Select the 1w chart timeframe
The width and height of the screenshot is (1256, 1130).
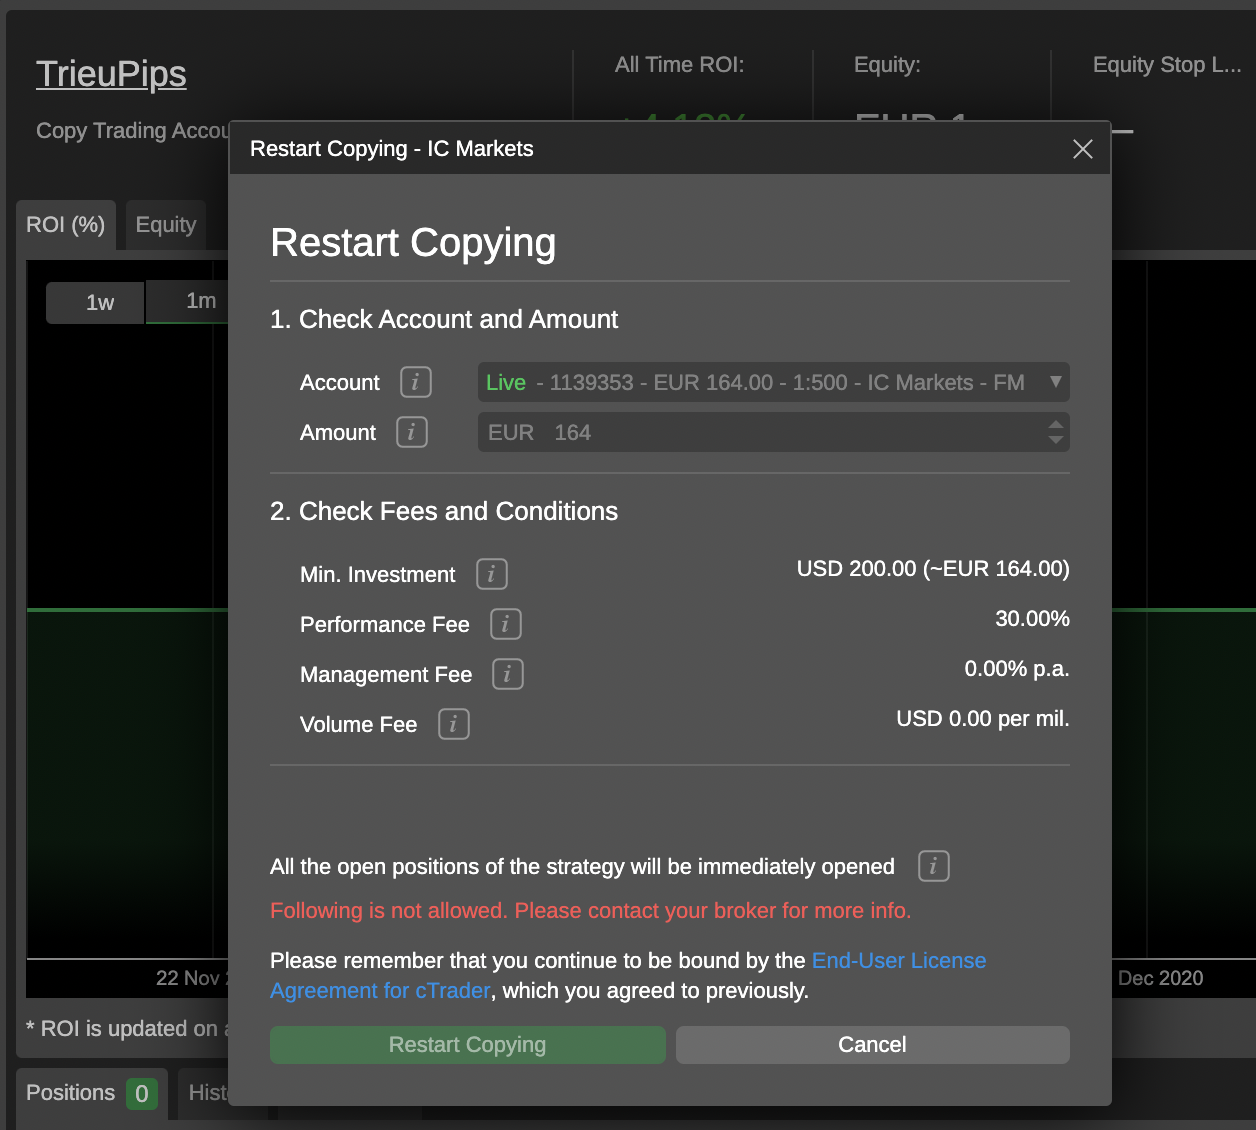(x=96, y=302)
